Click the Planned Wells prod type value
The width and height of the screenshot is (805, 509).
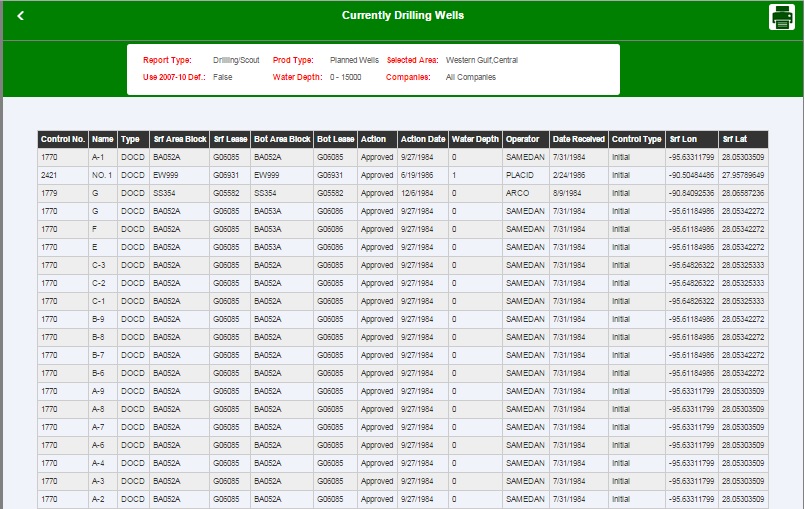click(x=354, y=60)
